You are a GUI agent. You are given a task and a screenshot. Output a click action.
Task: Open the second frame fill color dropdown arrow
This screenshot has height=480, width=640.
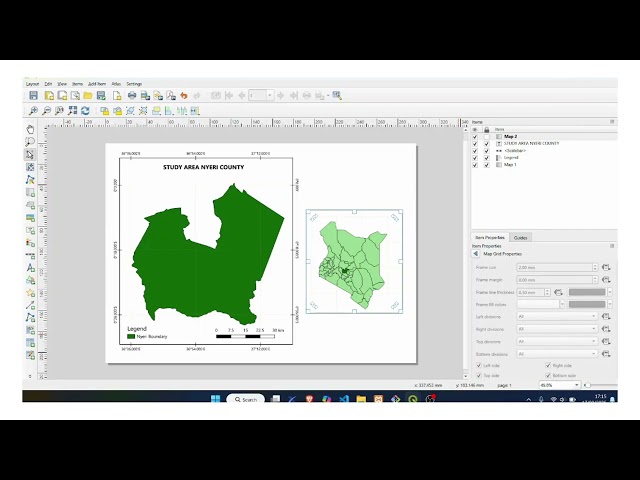click(610, 304)
